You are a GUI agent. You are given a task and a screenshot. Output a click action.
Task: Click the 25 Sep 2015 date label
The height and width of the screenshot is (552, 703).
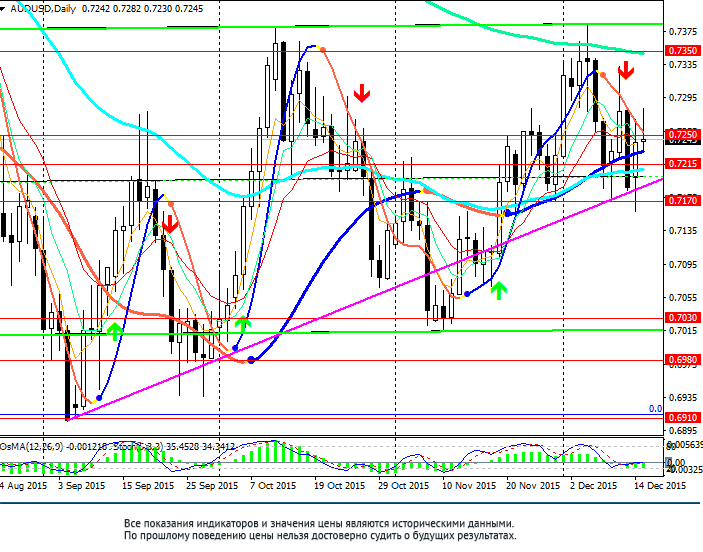pos(212,486)
